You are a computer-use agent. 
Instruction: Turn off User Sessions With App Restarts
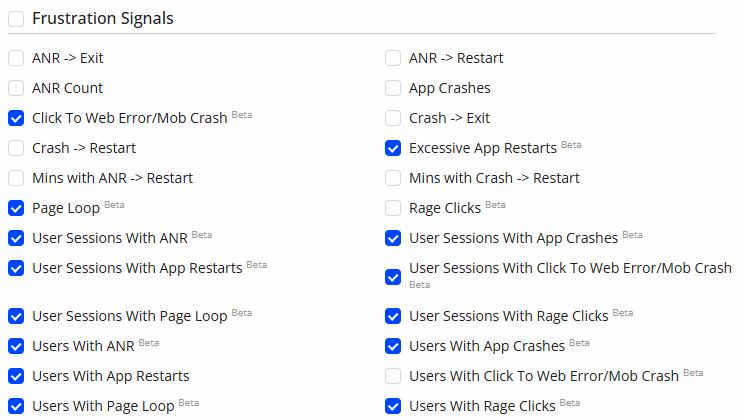[16, 268]
